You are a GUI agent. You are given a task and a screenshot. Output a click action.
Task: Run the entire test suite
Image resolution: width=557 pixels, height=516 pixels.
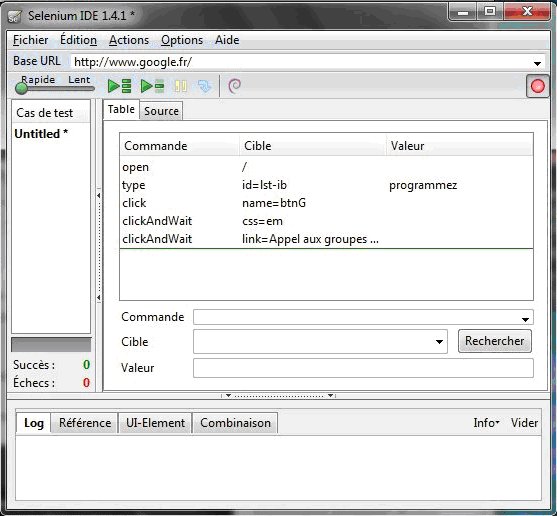tap(119, 86)
